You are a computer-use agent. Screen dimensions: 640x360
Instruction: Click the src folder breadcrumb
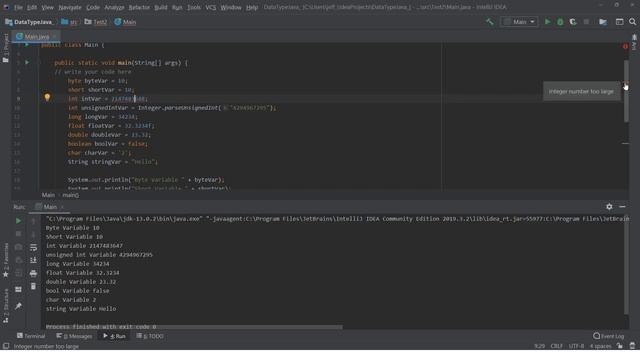[69, 22]
